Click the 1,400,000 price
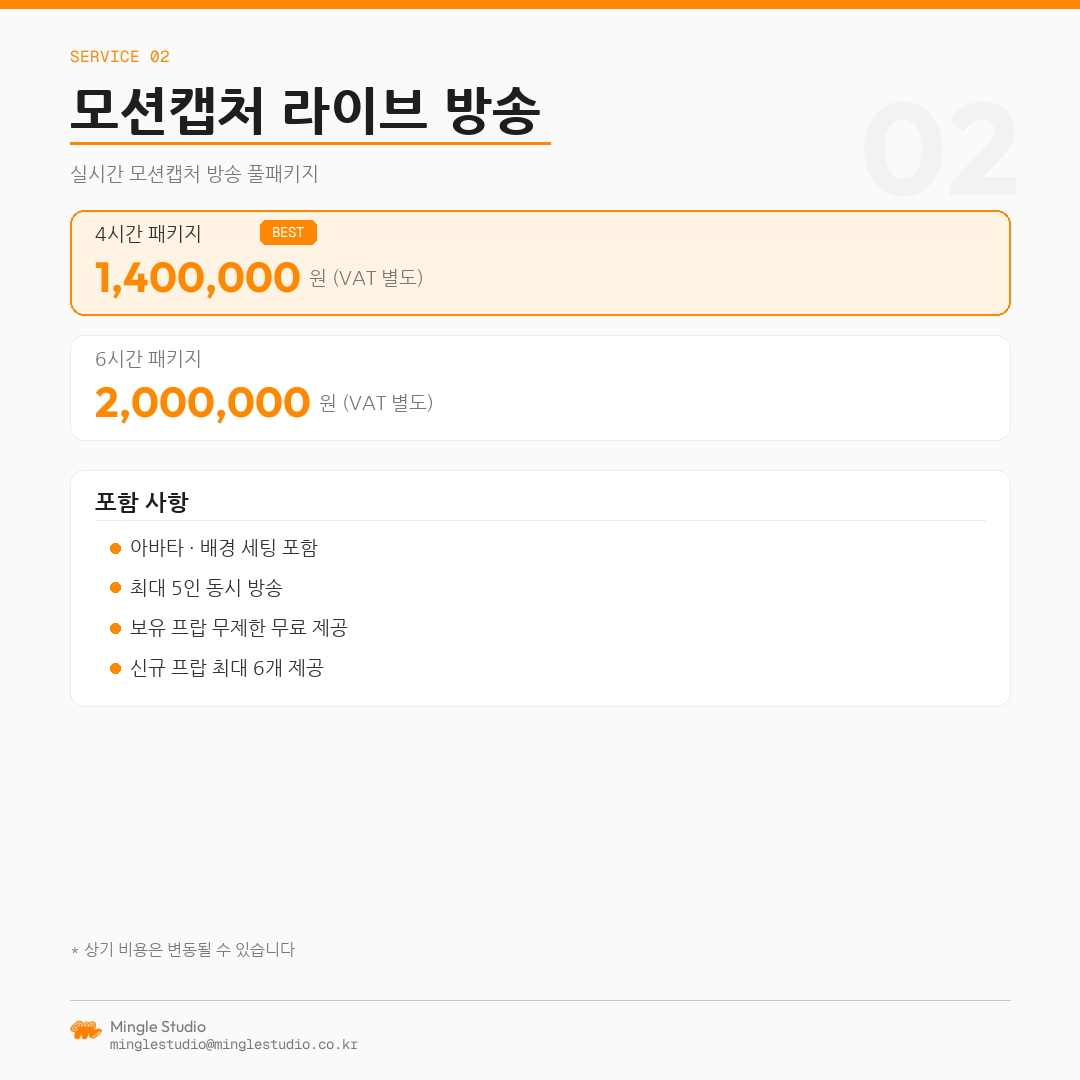Screen dimensions: 1080x1080 [x=197, y=278]
